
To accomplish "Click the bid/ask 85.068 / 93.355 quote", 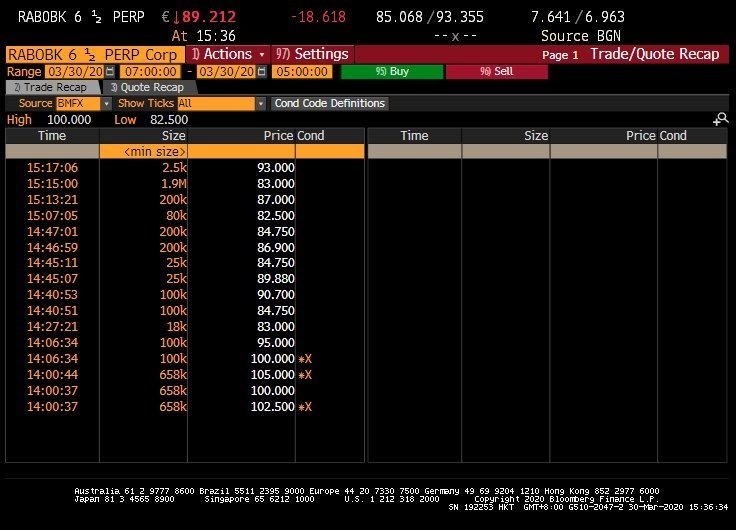I will 429,17.
